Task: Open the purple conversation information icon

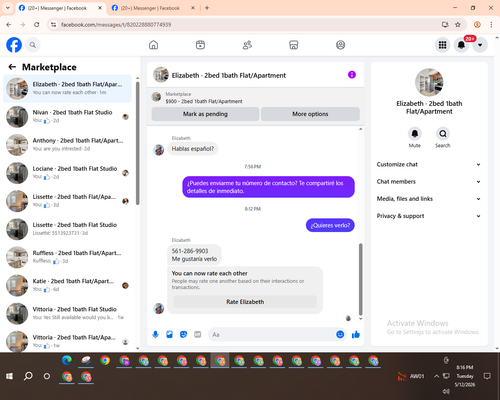Action: [x=352, y=75]
